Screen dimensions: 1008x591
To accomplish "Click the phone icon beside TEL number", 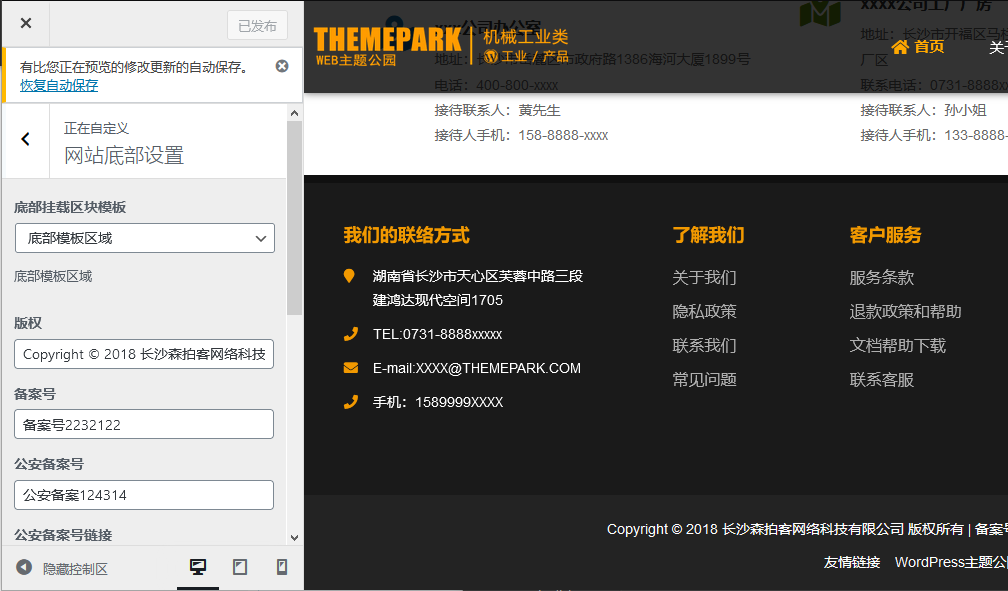I will [349, 333].
